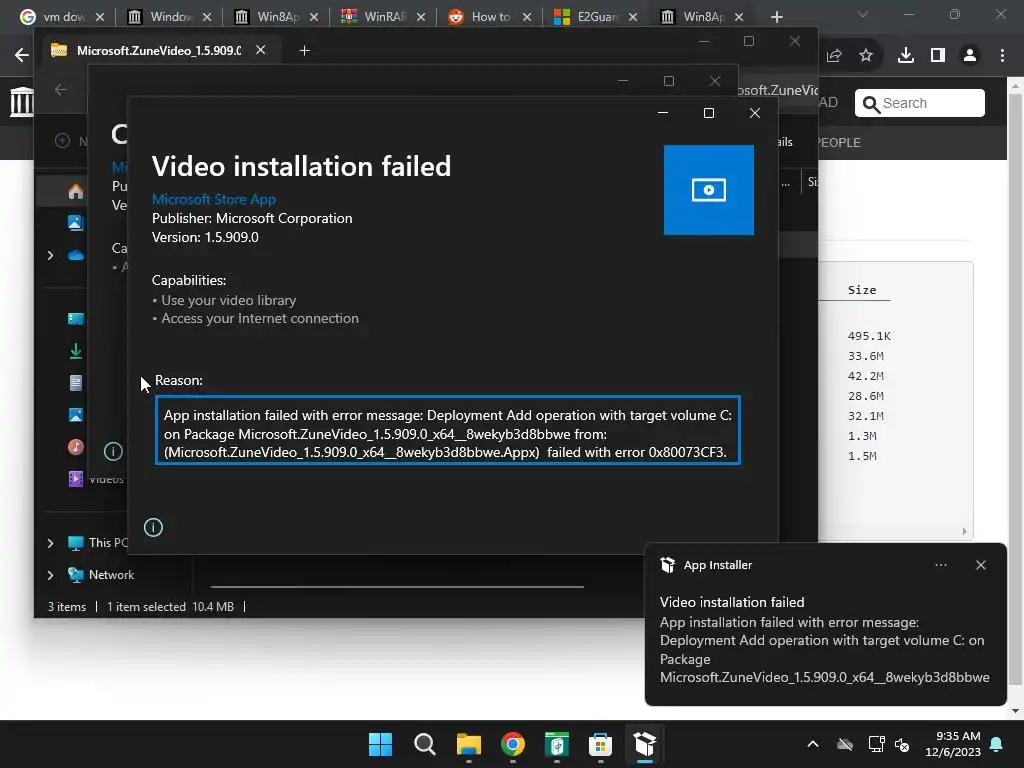Click Chrome back arrow
This screenshot has height=768, width=1024.
(x=21, y=56)
